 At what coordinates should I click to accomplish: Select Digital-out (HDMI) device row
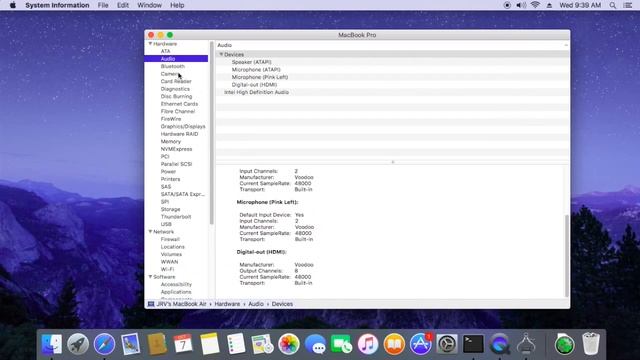click(x=392, y=84)
